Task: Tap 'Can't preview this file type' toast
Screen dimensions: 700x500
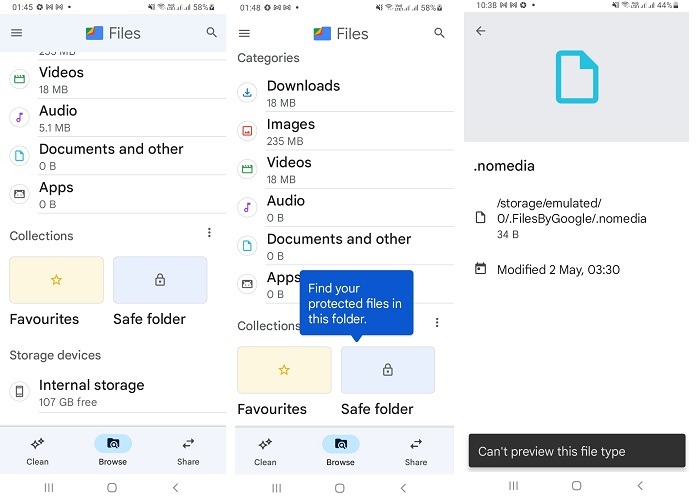Action: 577,451
